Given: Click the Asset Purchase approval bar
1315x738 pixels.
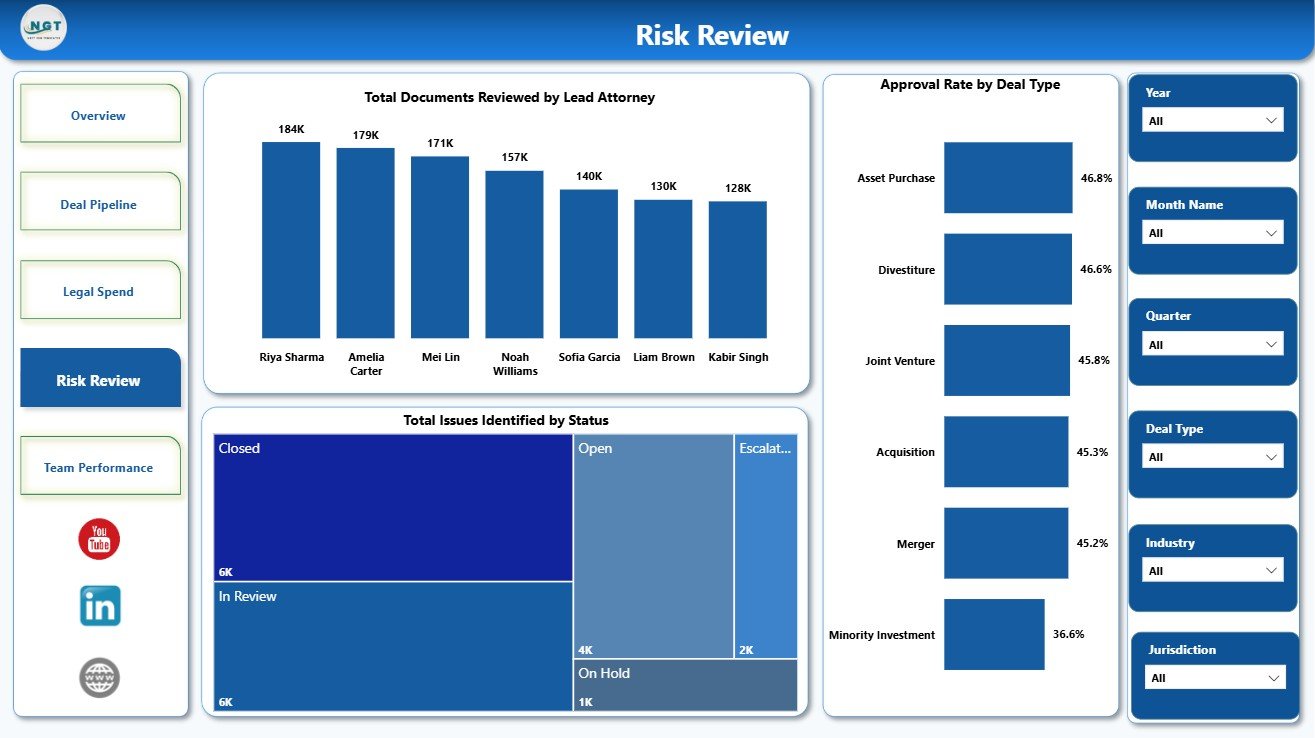Looking at the screenshot, I should tap(1008, 178).
